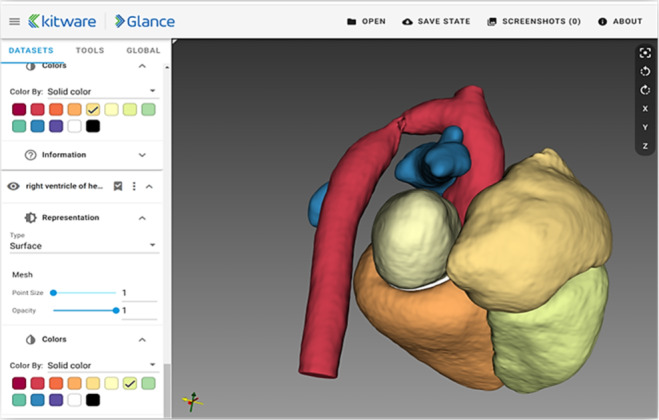This screenshot has width=659, height=420.
Task: Switch to the TOOLS tab
Action: pyautogui.click(x=90, y=50)
